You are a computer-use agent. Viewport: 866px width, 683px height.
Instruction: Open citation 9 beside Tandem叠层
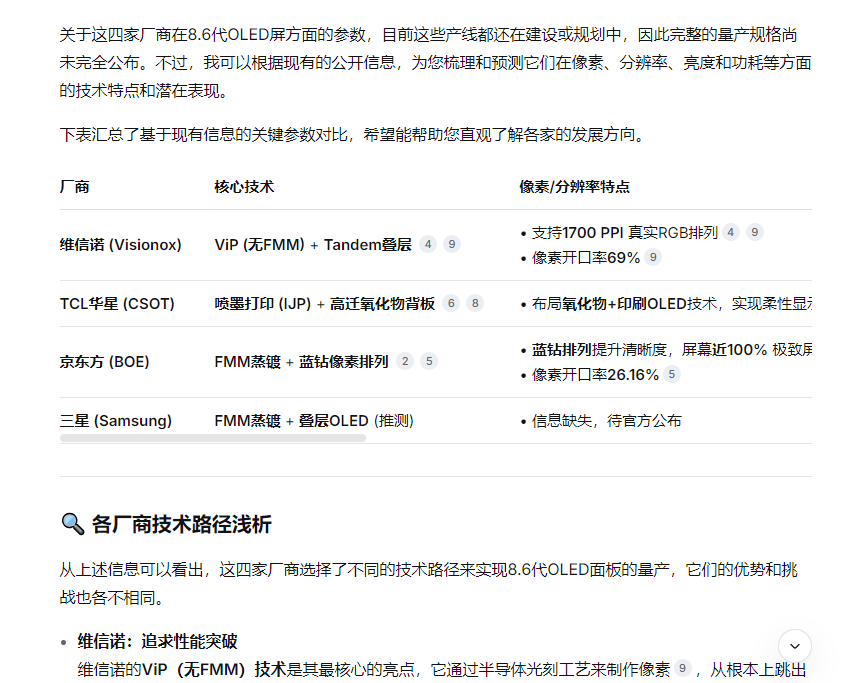[452, 244]
